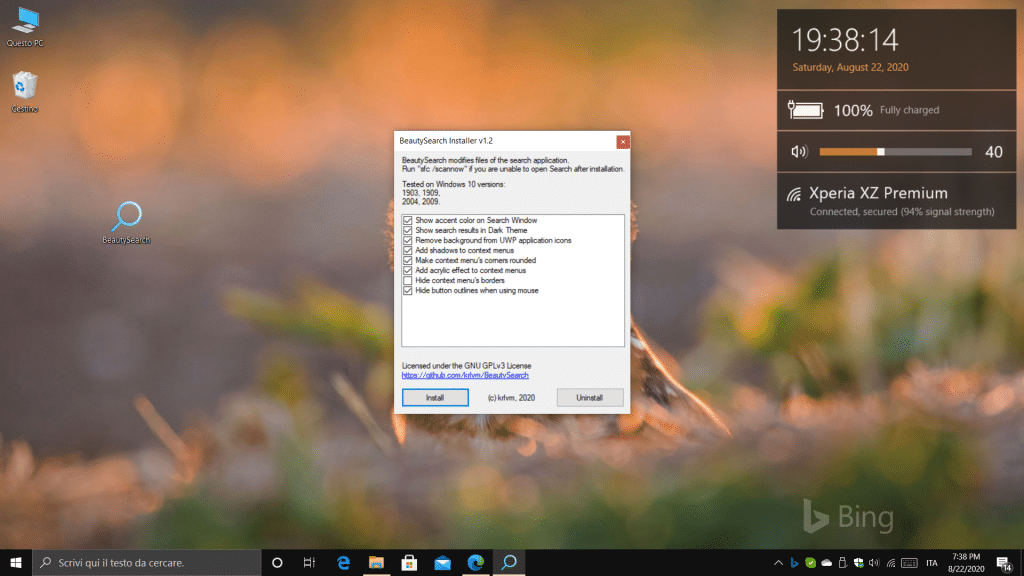Viewport: 1024px width, 576px height.
Task: Open the Windows Start menu
Action: point(16,562)
